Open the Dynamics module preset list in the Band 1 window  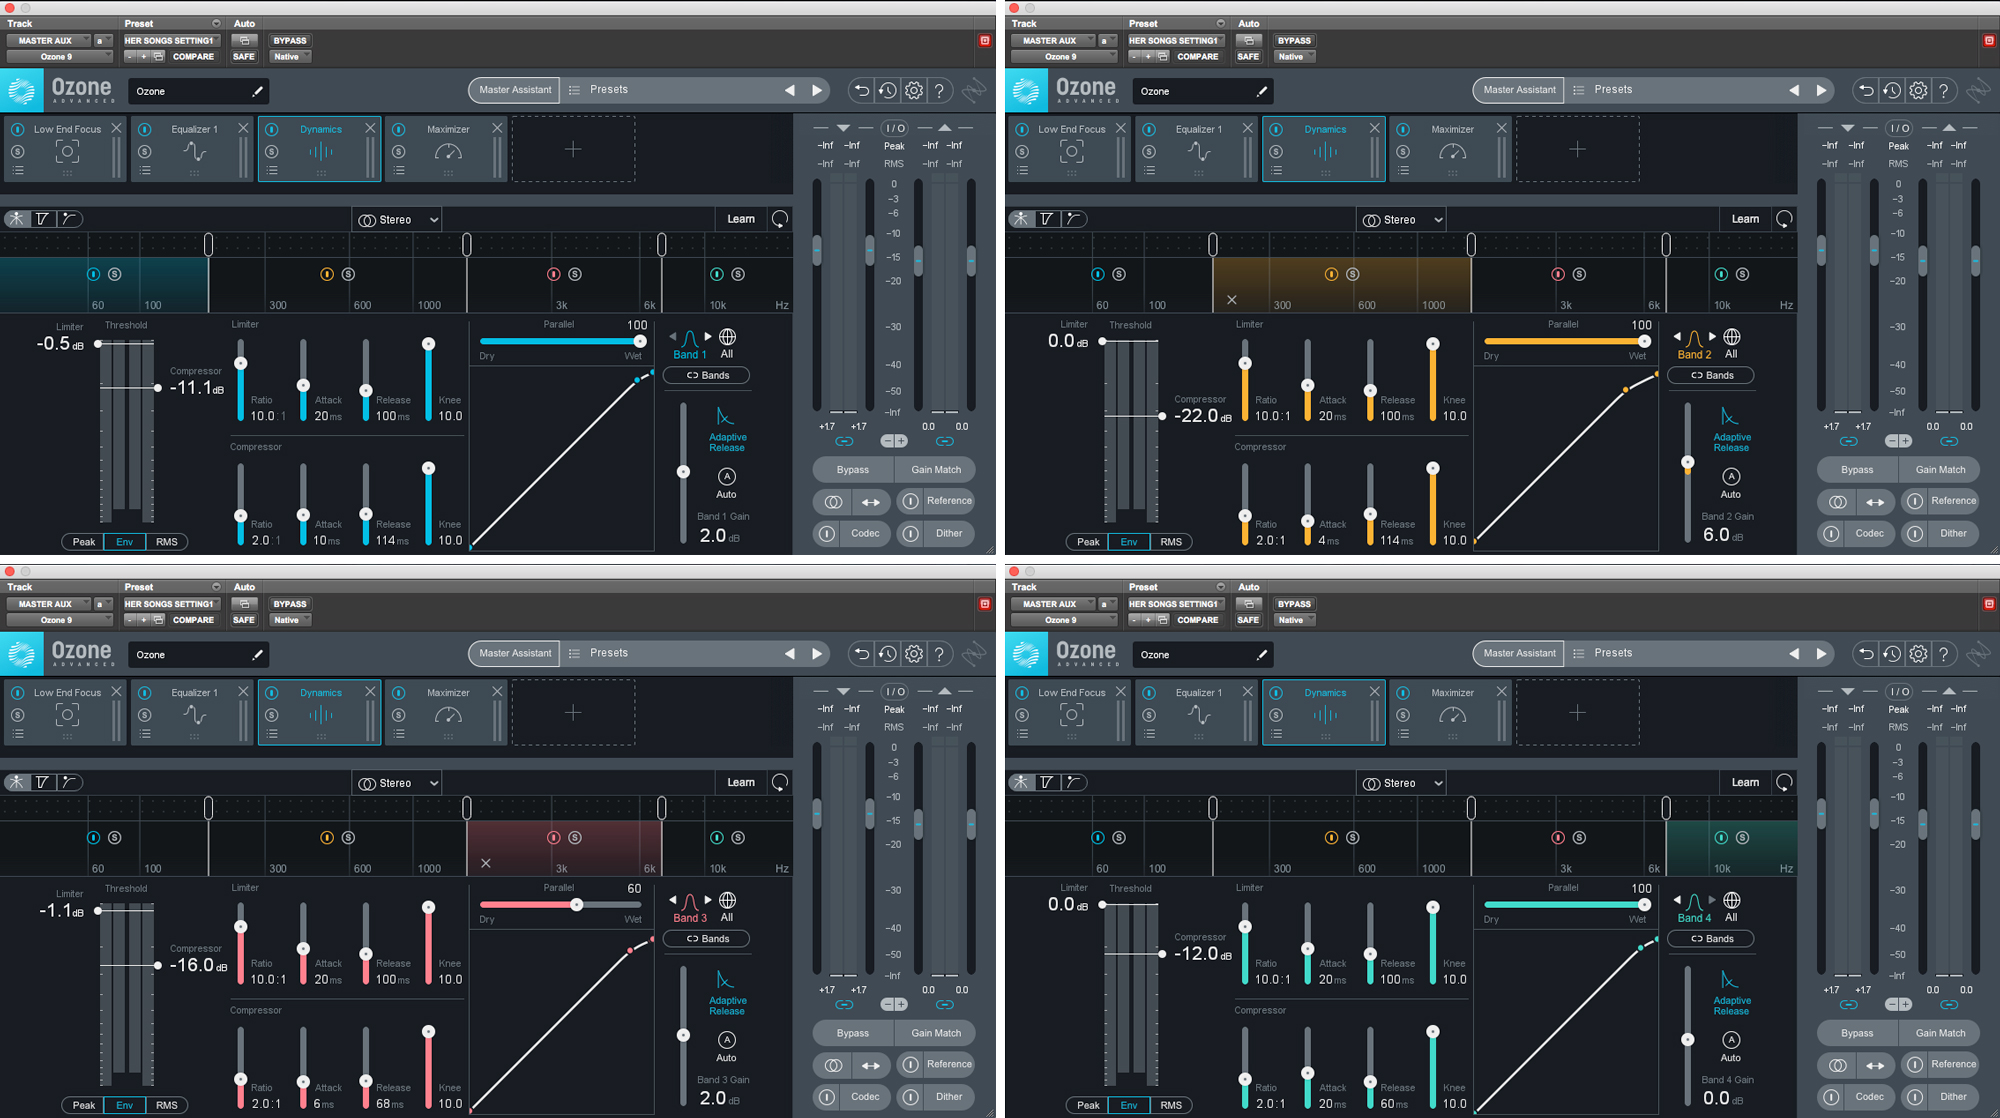pyautogui.click(x=272, y=171)
